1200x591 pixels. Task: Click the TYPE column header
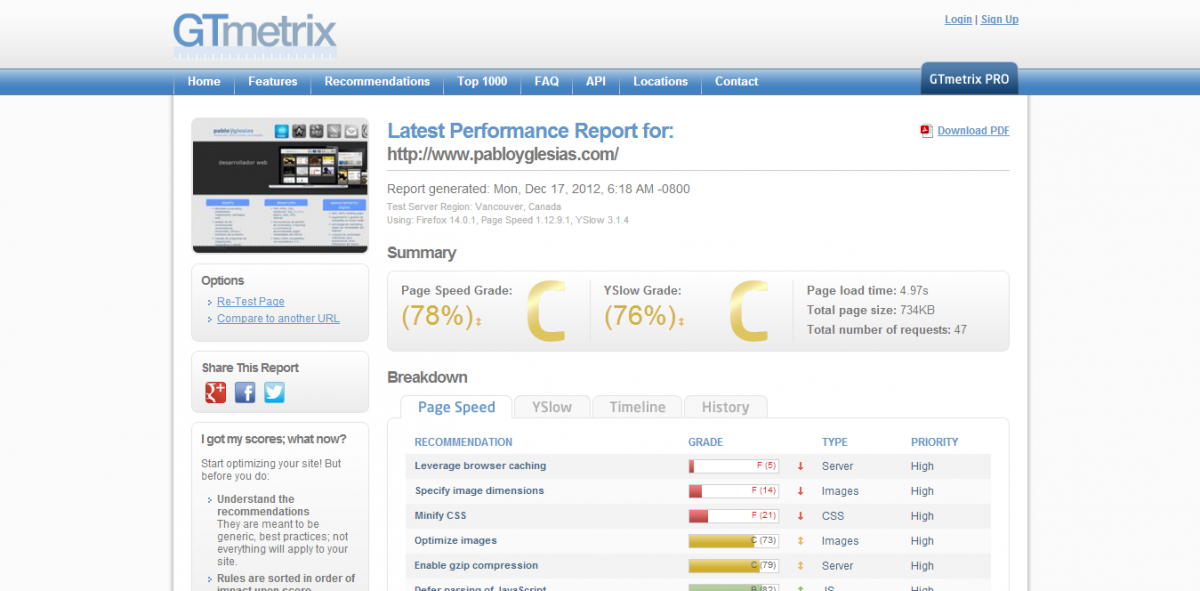(835, 442)
